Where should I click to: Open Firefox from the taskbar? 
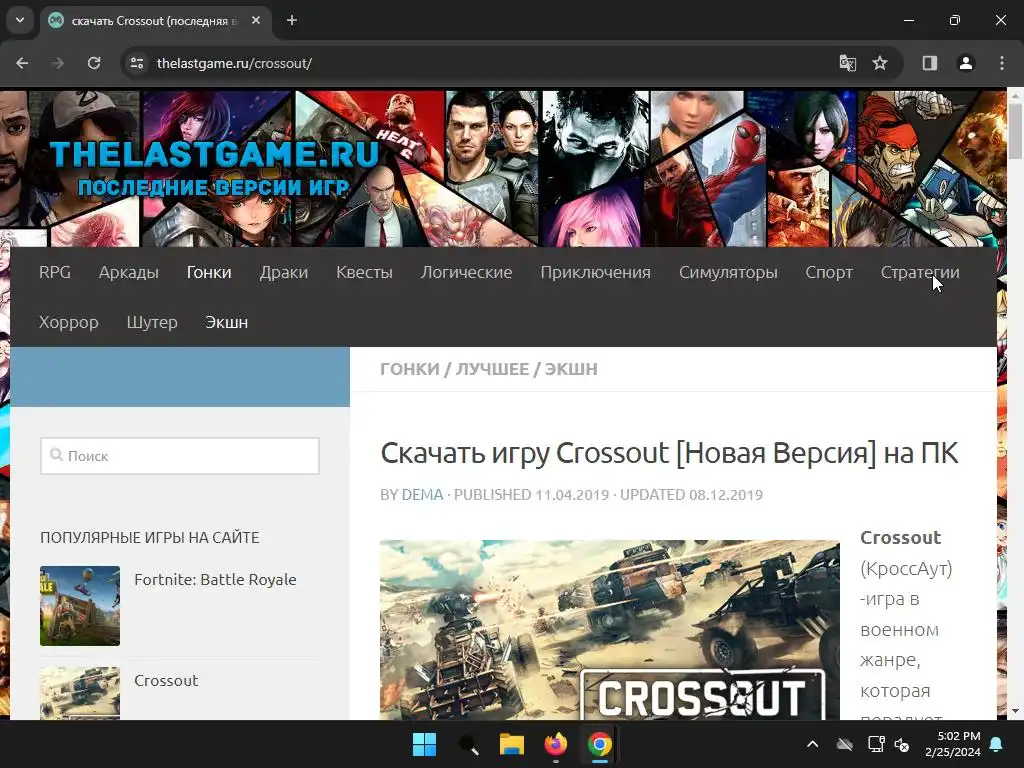[556, 744]
